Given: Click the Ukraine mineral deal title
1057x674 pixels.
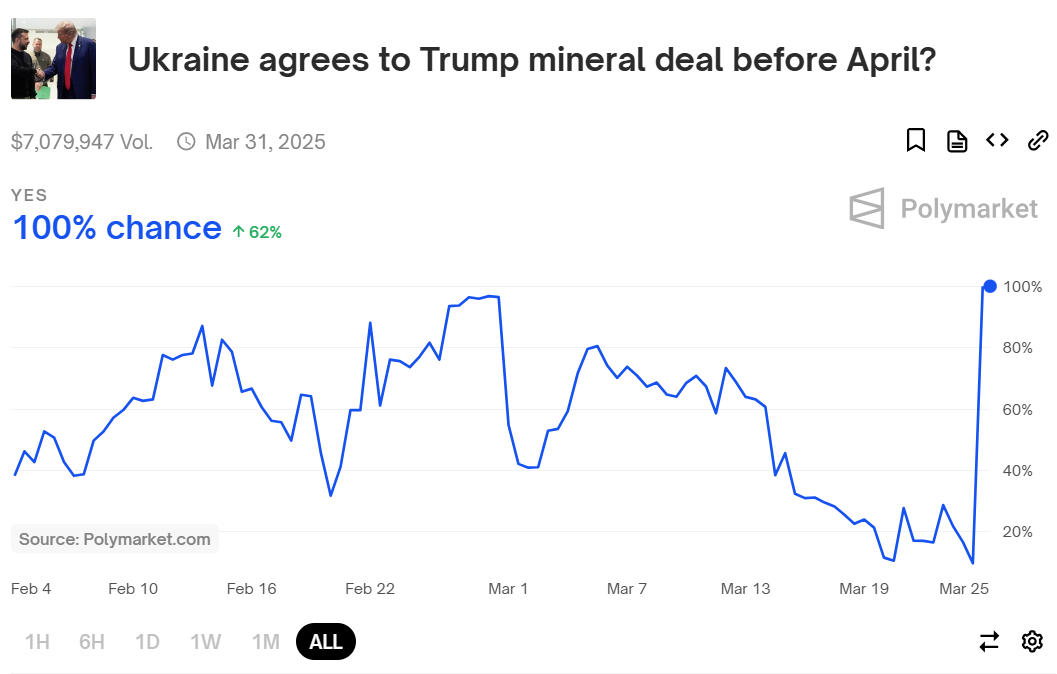Looking at the screenshot, I should coord(532,60).
